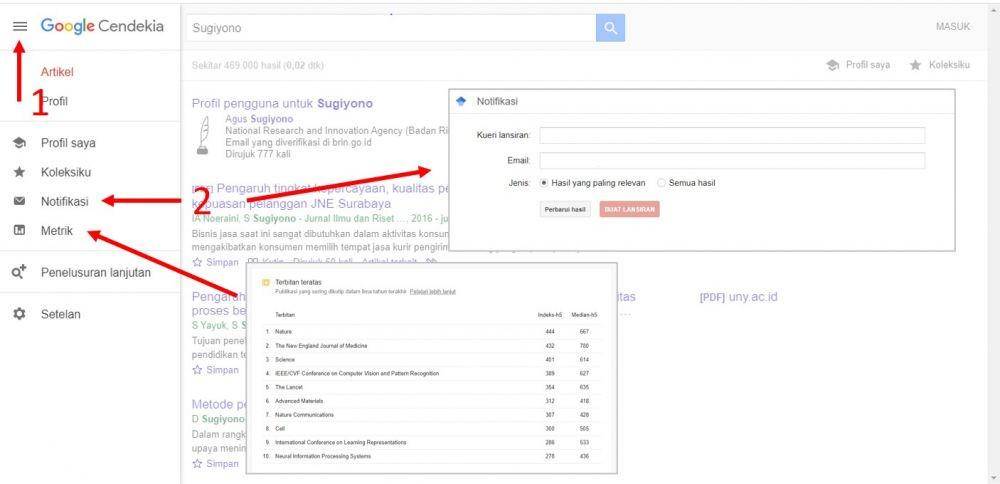Click the Email input field
The width and height of the screenshot is (1000, 484).
pyautogui.click(x=732, y=161)
